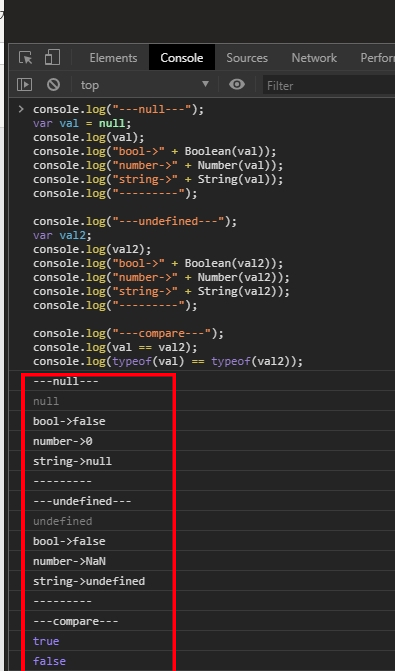This screenshot has width=395, height=671.
Task: Open the Performance tab
Action: click(x=377, y=58)
